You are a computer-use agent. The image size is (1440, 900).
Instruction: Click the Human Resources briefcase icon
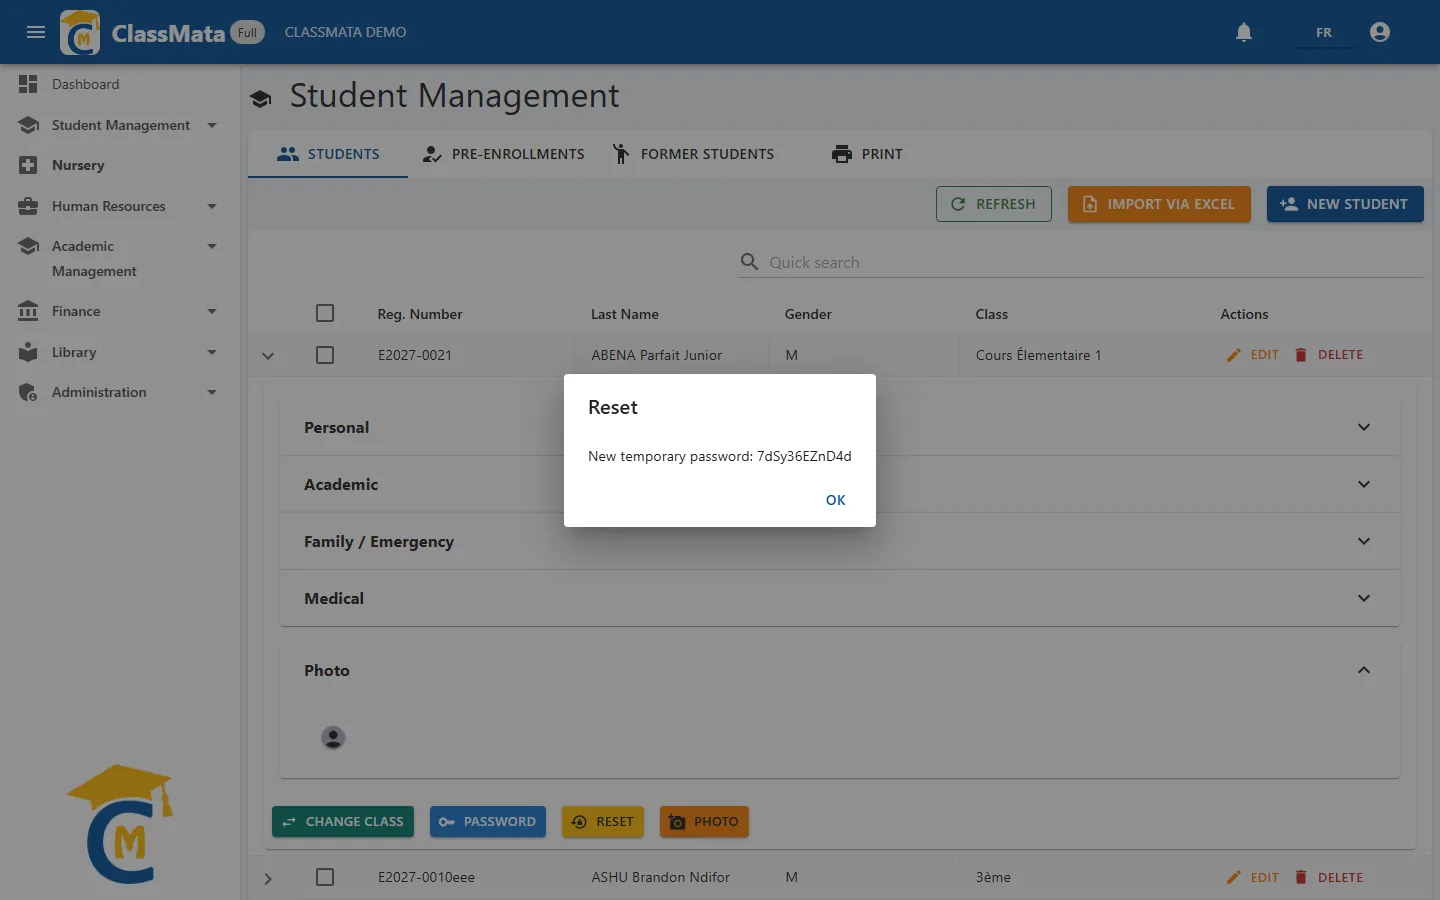point(28,206)
